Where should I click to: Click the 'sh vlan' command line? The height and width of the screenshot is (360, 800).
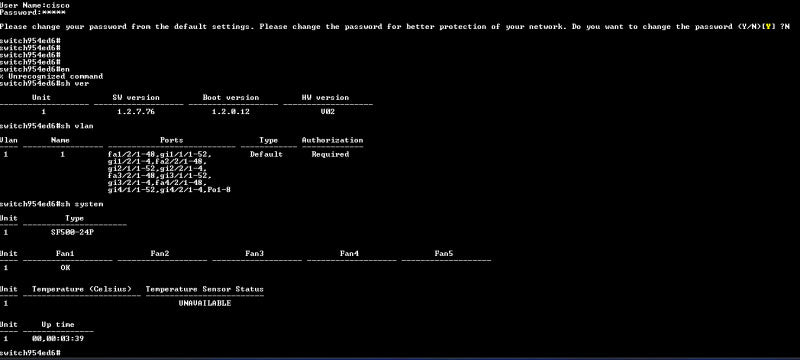point(47,126)
